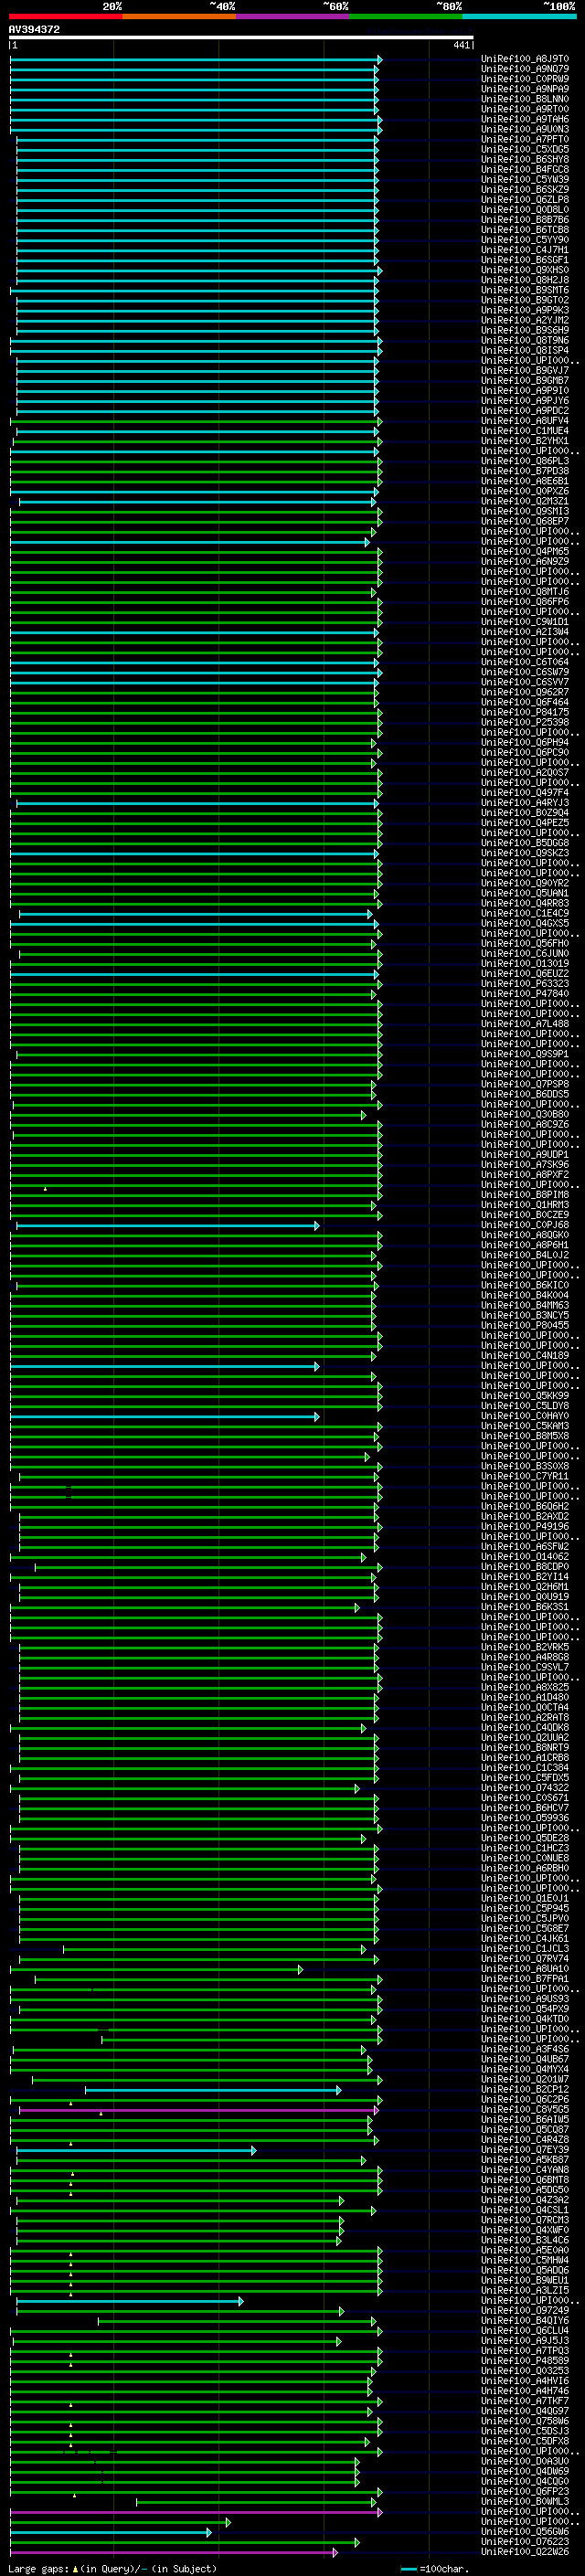Pick the UniRef100_A4RYJ3 hit label
The height and width of the screenshot is (2576, 585).
tap(525, 802)
